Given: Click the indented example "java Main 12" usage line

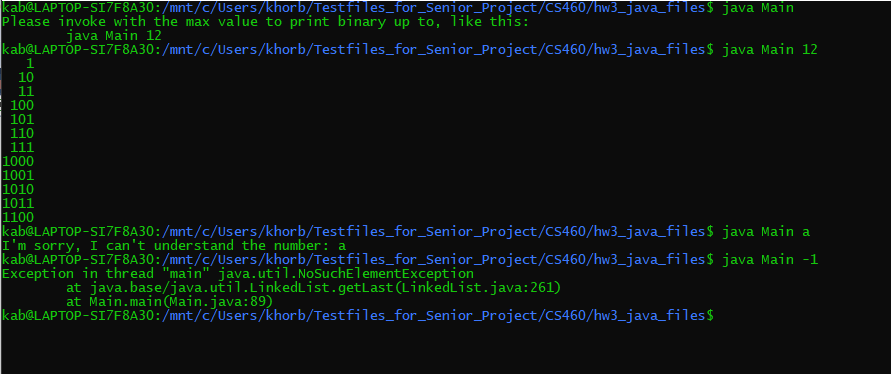Looking at the screenshot, I should (114, 36).
